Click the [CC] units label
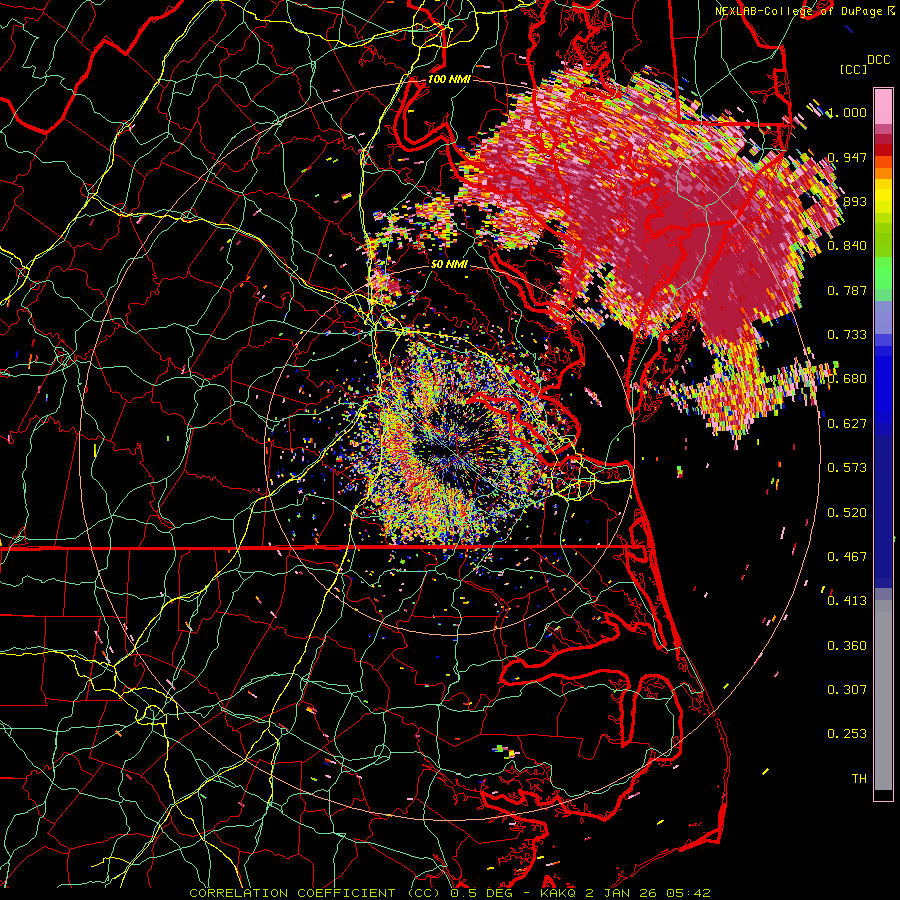The image size is (900, 900). coord(854,69)
